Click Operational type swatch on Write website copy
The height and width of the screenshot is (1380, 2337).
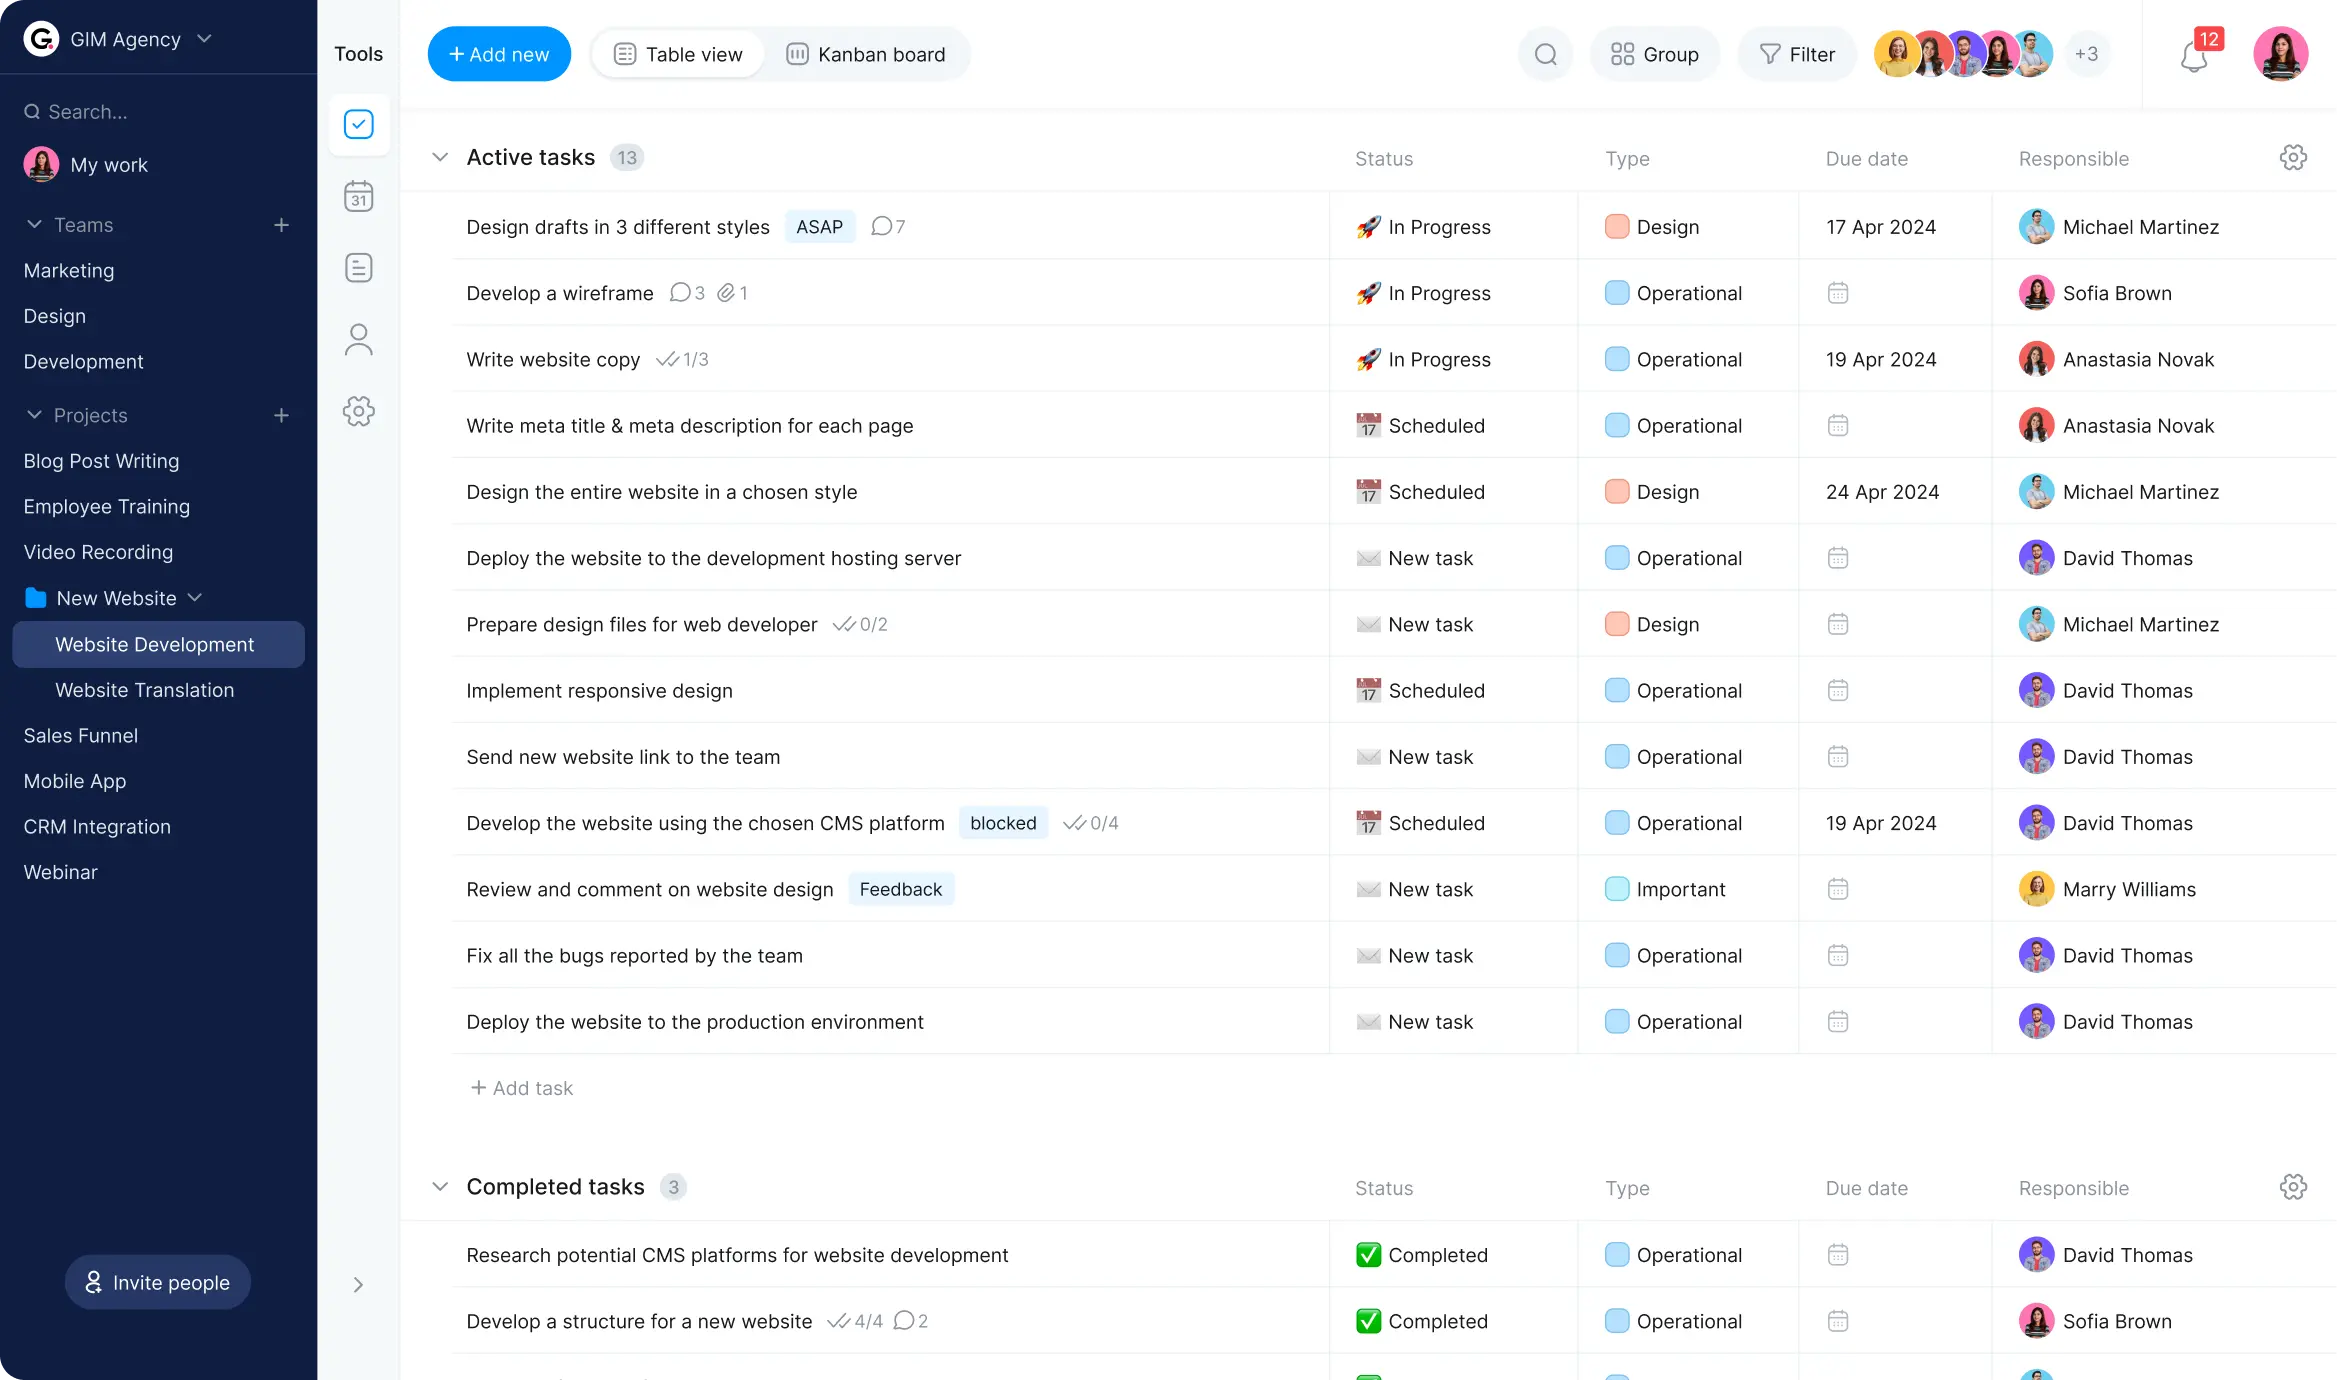coord(1616,360)
